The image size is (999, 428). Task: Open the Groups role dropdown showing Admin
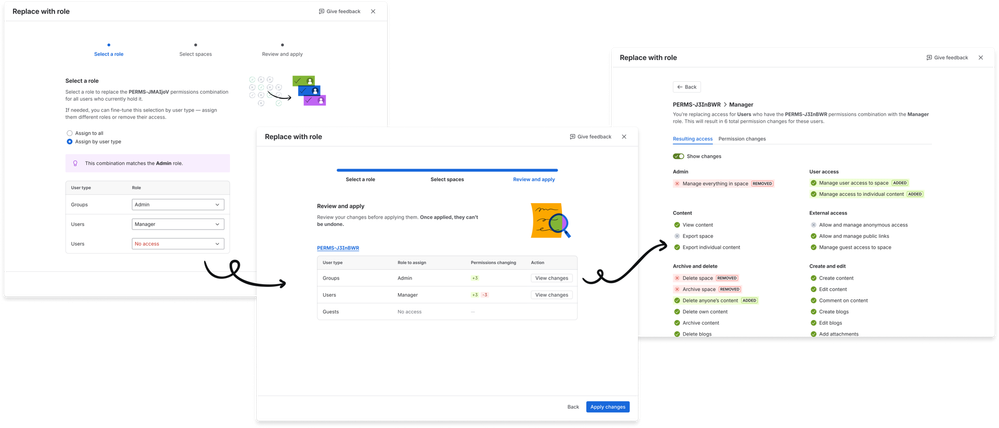178,205
